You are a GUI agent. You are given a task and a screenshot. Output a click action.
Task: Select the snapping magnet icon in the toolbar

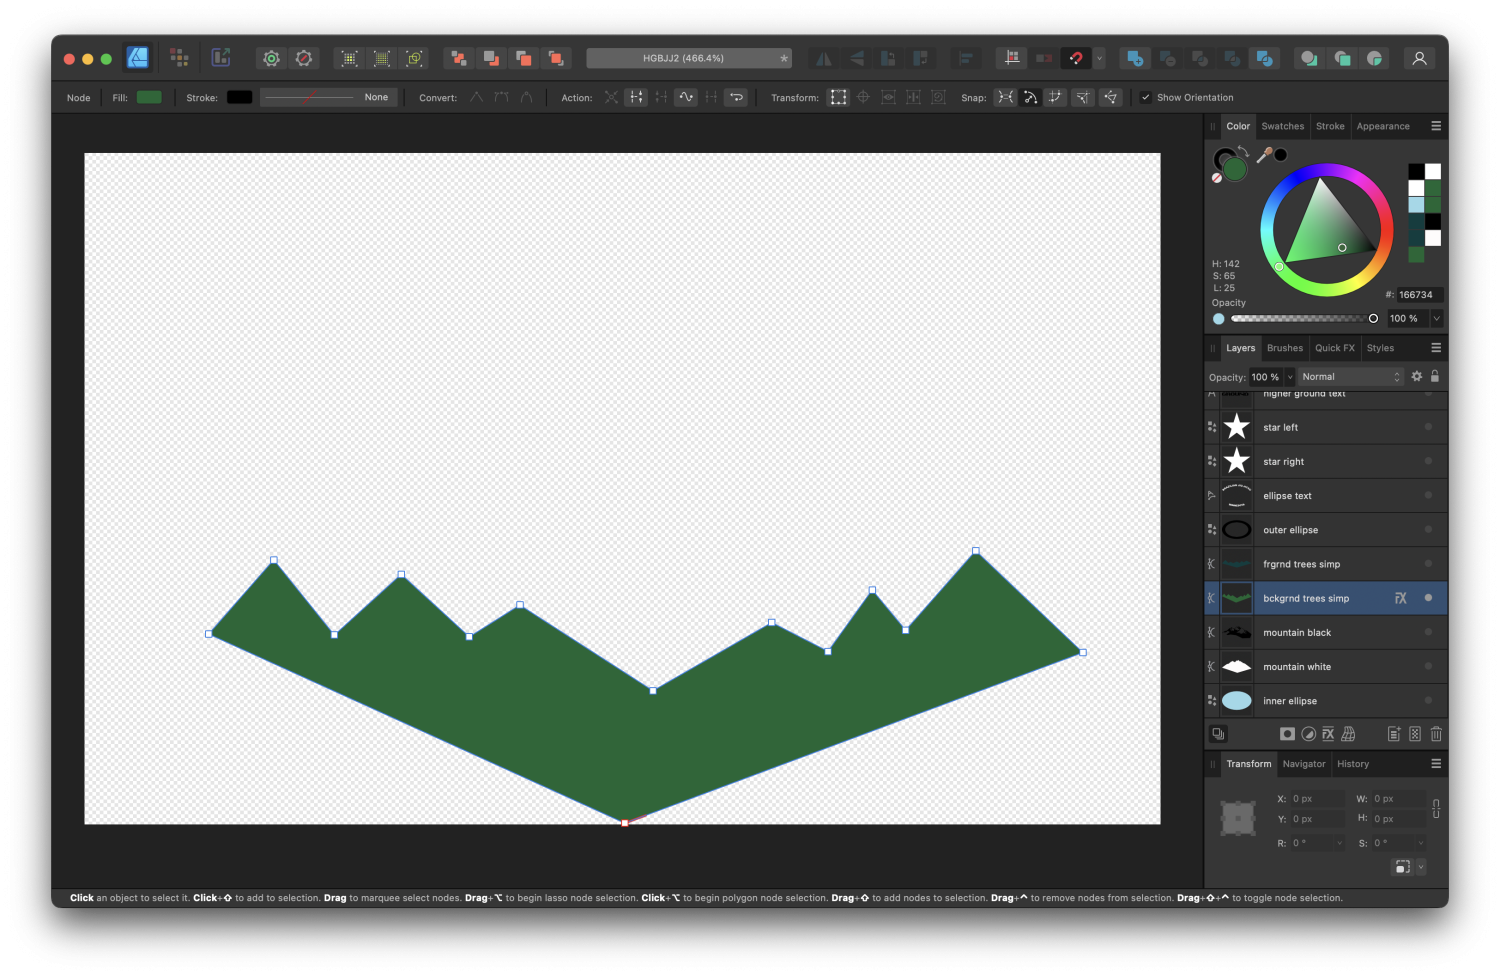(x=1078, y=58)
